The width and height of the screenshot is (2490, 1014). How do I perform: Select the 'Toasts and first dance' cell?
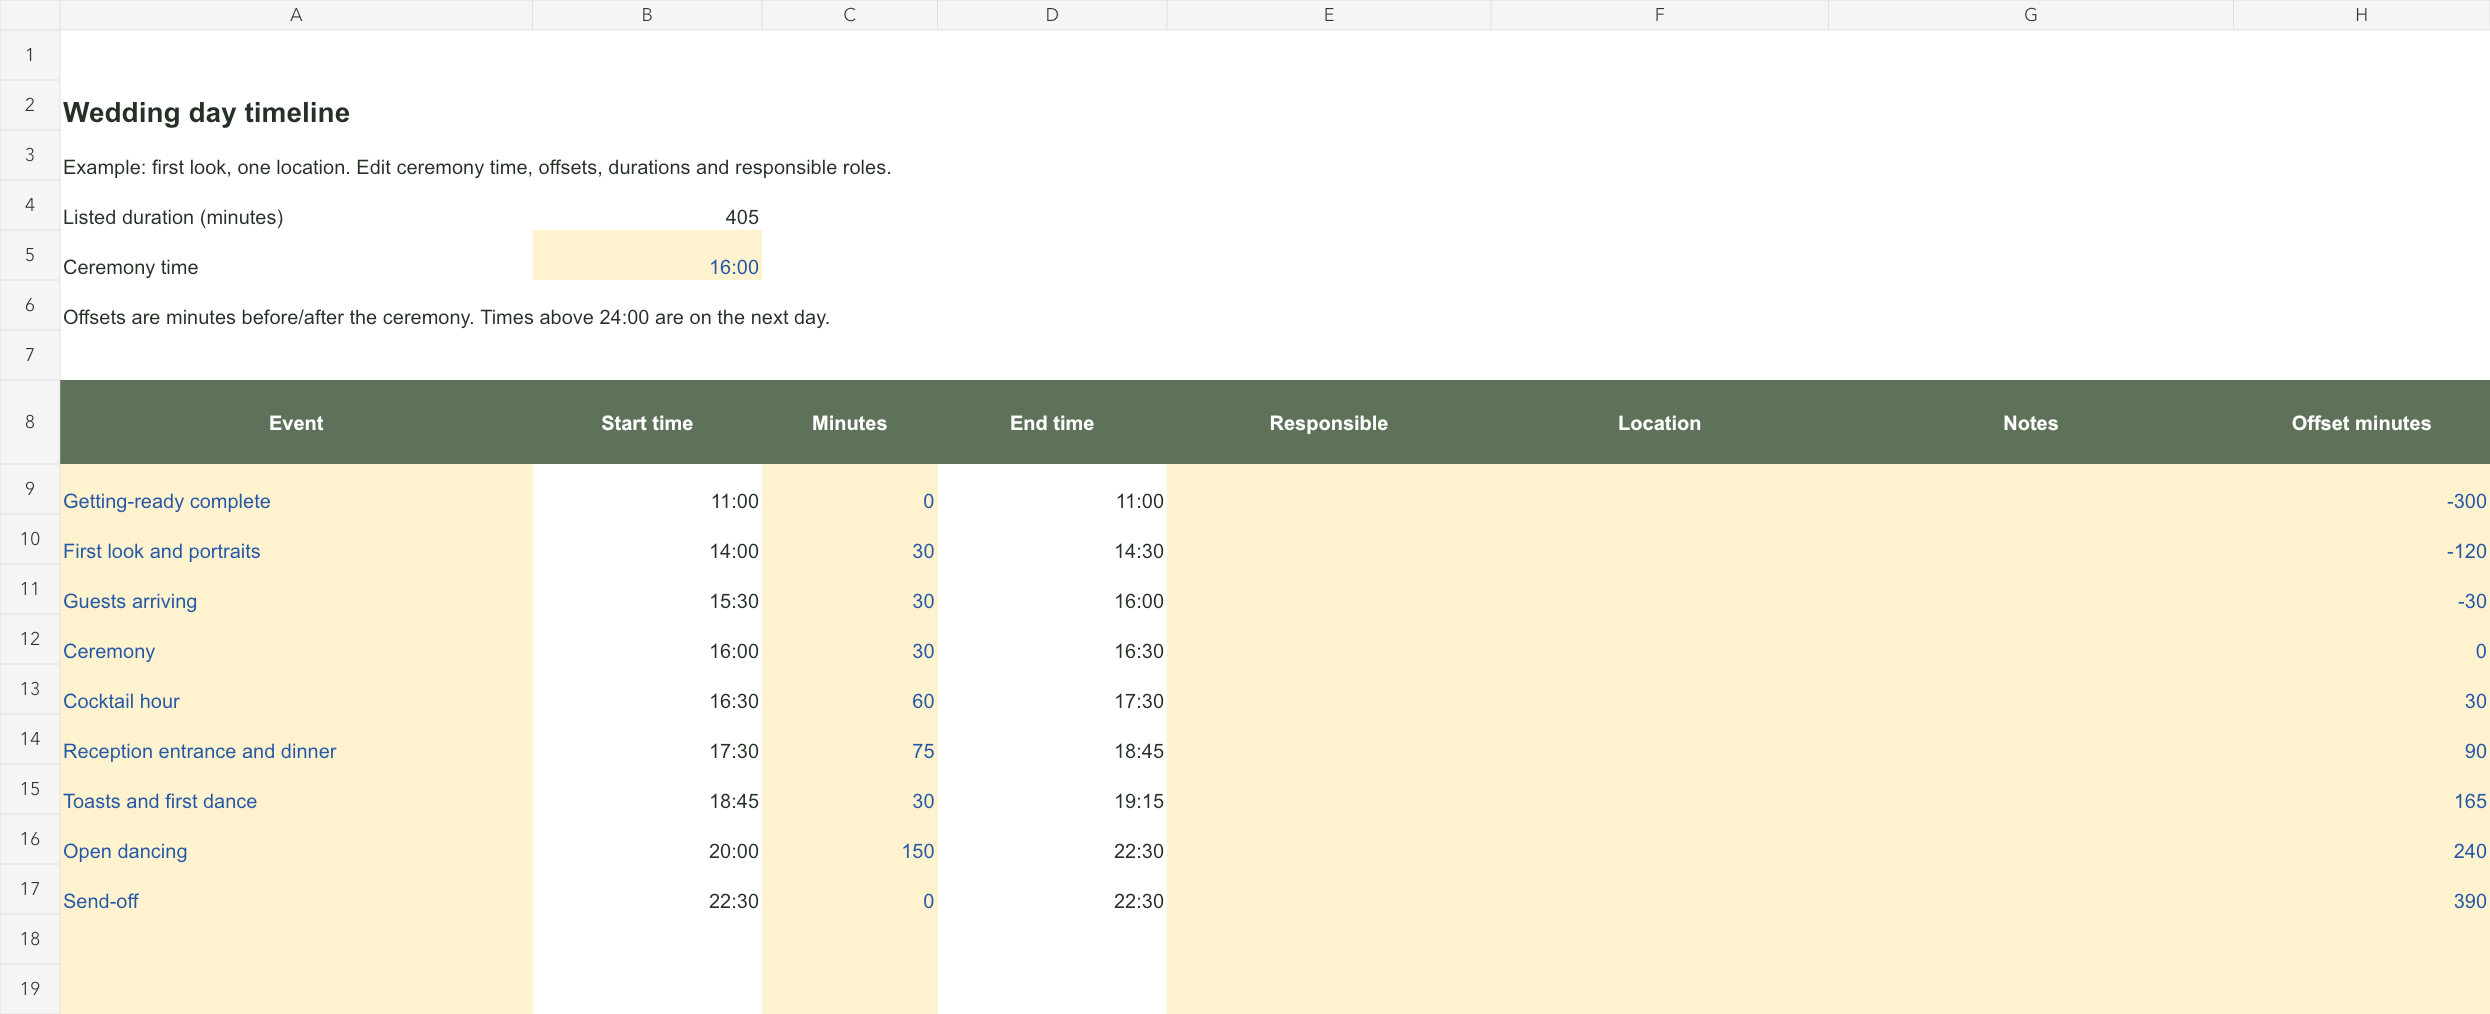pyautogui.click(x=296, y=789)
